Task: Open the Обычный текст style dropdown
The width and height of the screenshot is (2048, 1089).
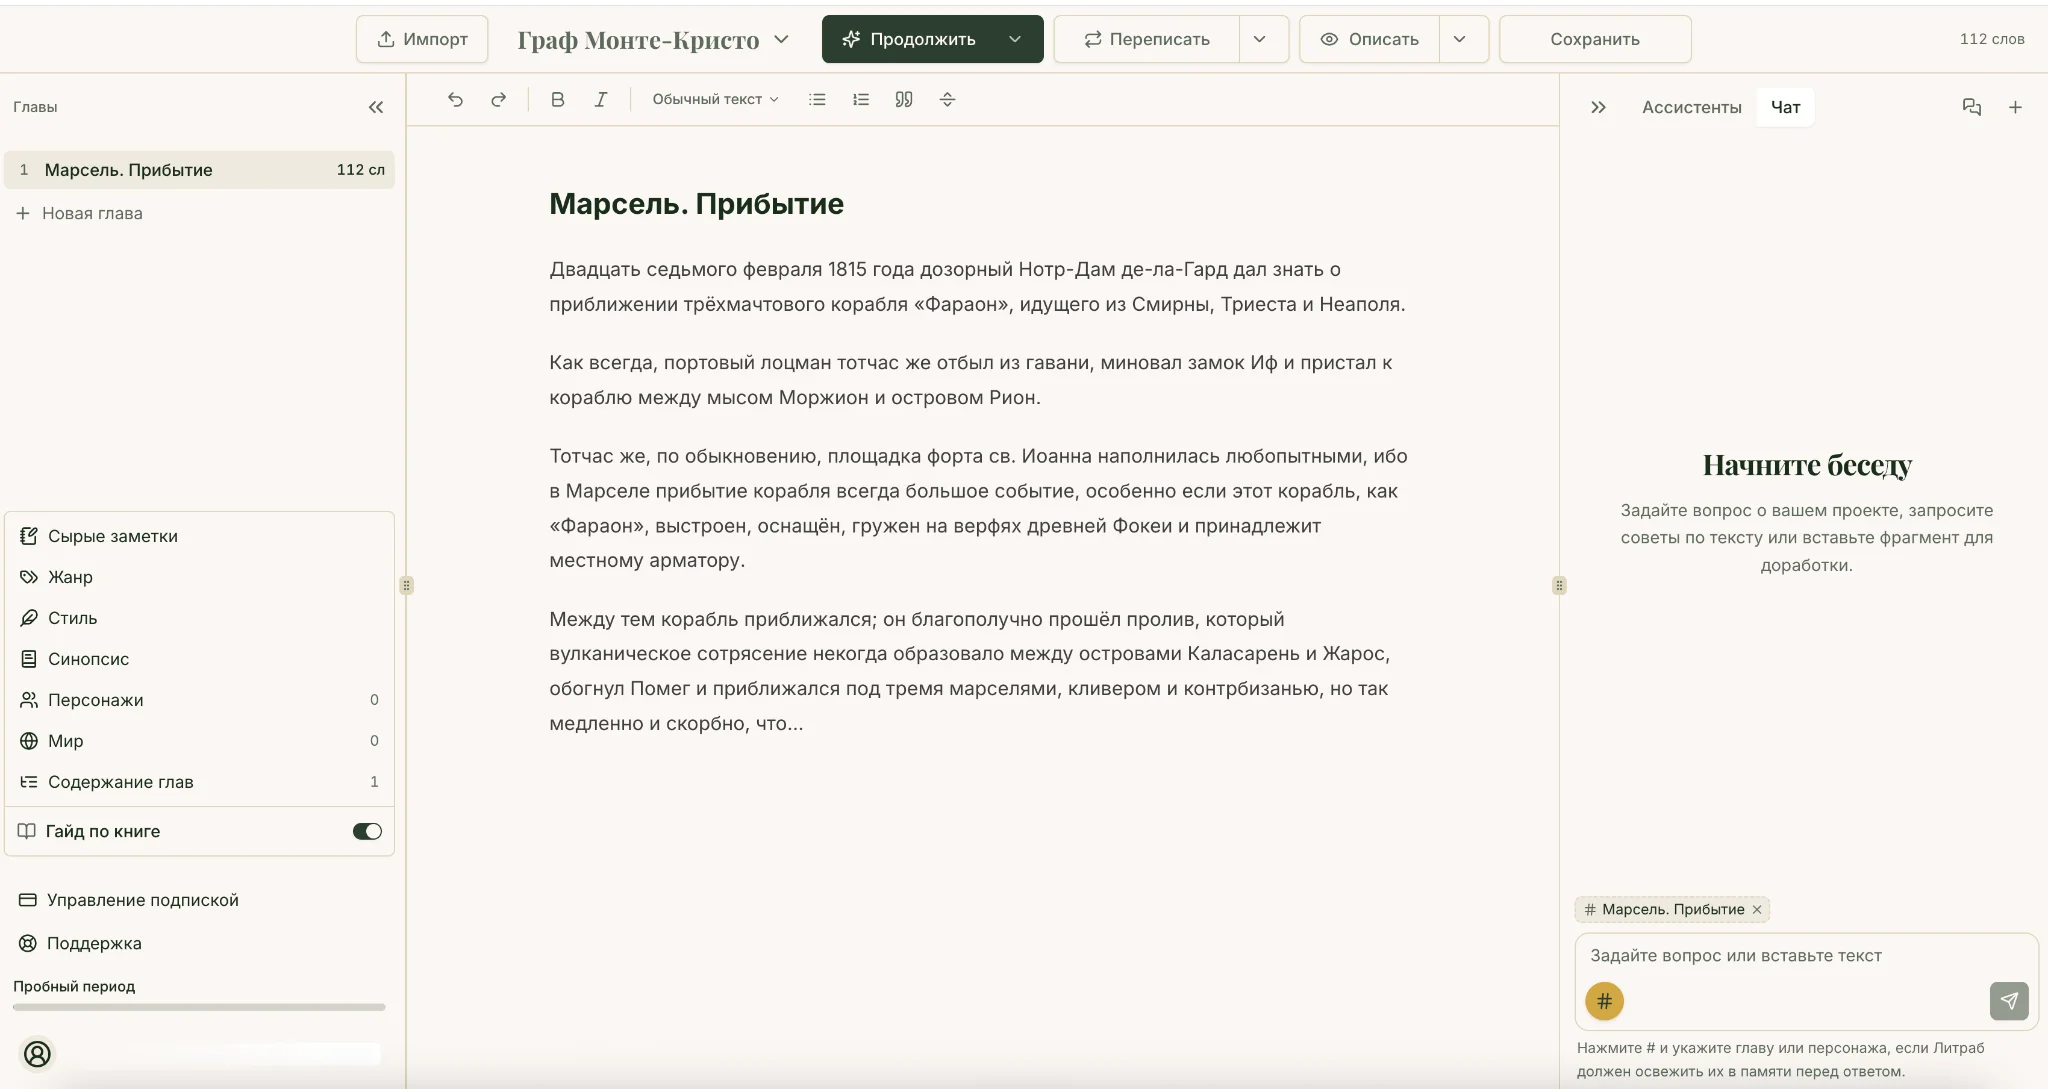Action: tap(715, 99)
